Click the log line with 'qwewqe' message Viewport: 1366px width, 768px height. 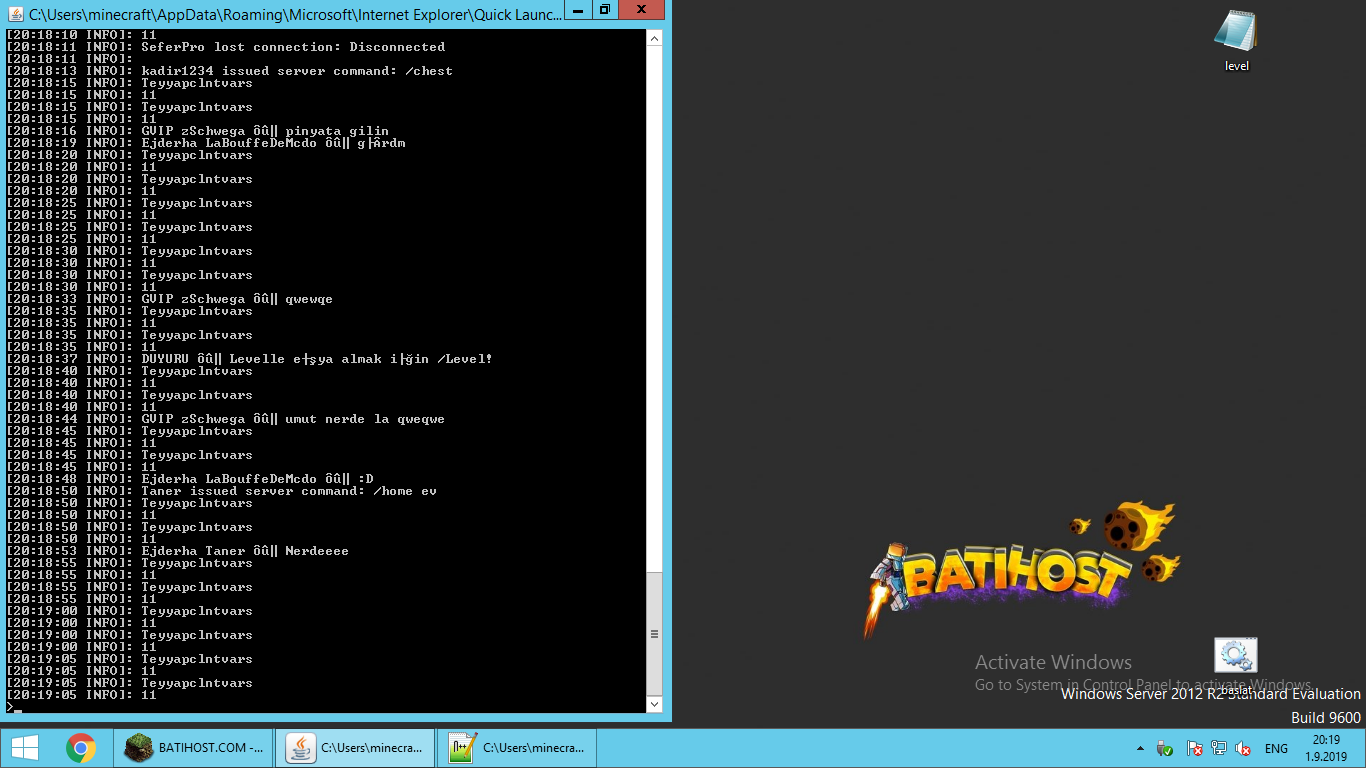click(x=170, y=299)
